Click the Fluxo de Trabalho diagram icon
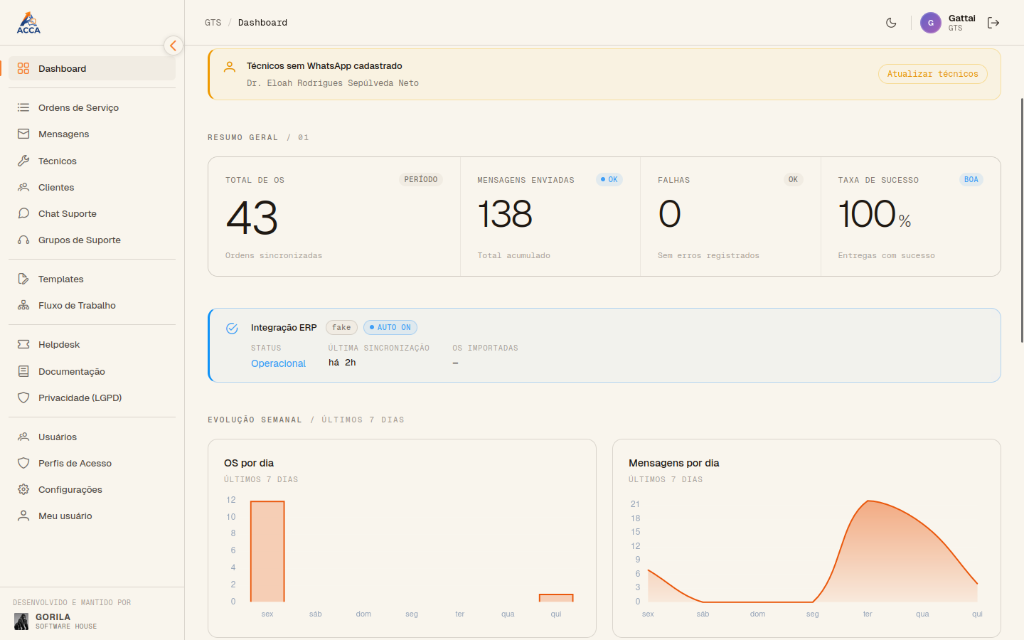Image resolution: width=1024 pixels, height=640 pixels. (x=24, y=305)
